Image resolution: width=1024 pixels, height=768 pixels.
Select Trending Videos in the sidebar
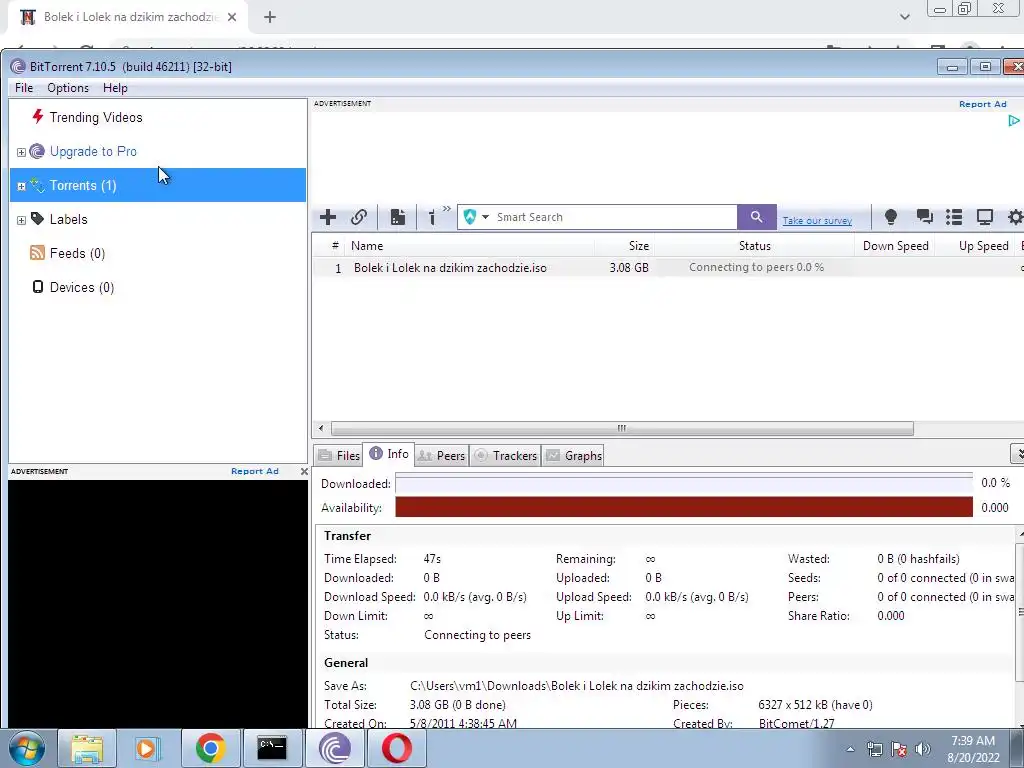[x=96, y=118]
